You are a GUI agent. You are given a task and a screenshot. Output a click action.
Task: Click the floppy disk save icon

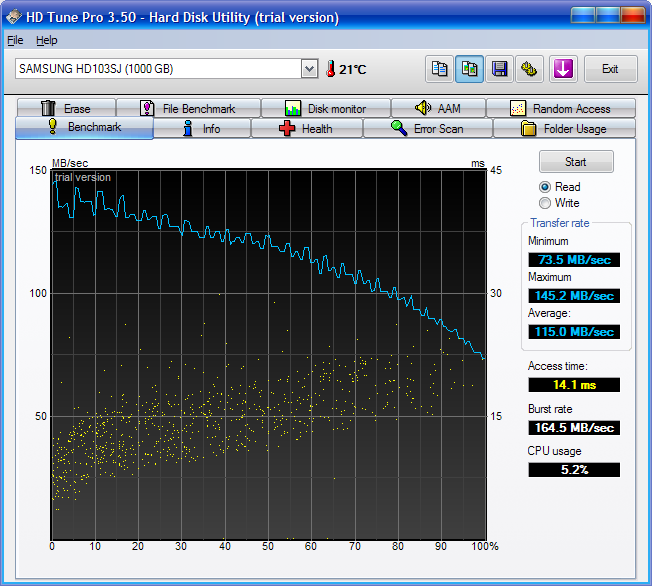499,69
